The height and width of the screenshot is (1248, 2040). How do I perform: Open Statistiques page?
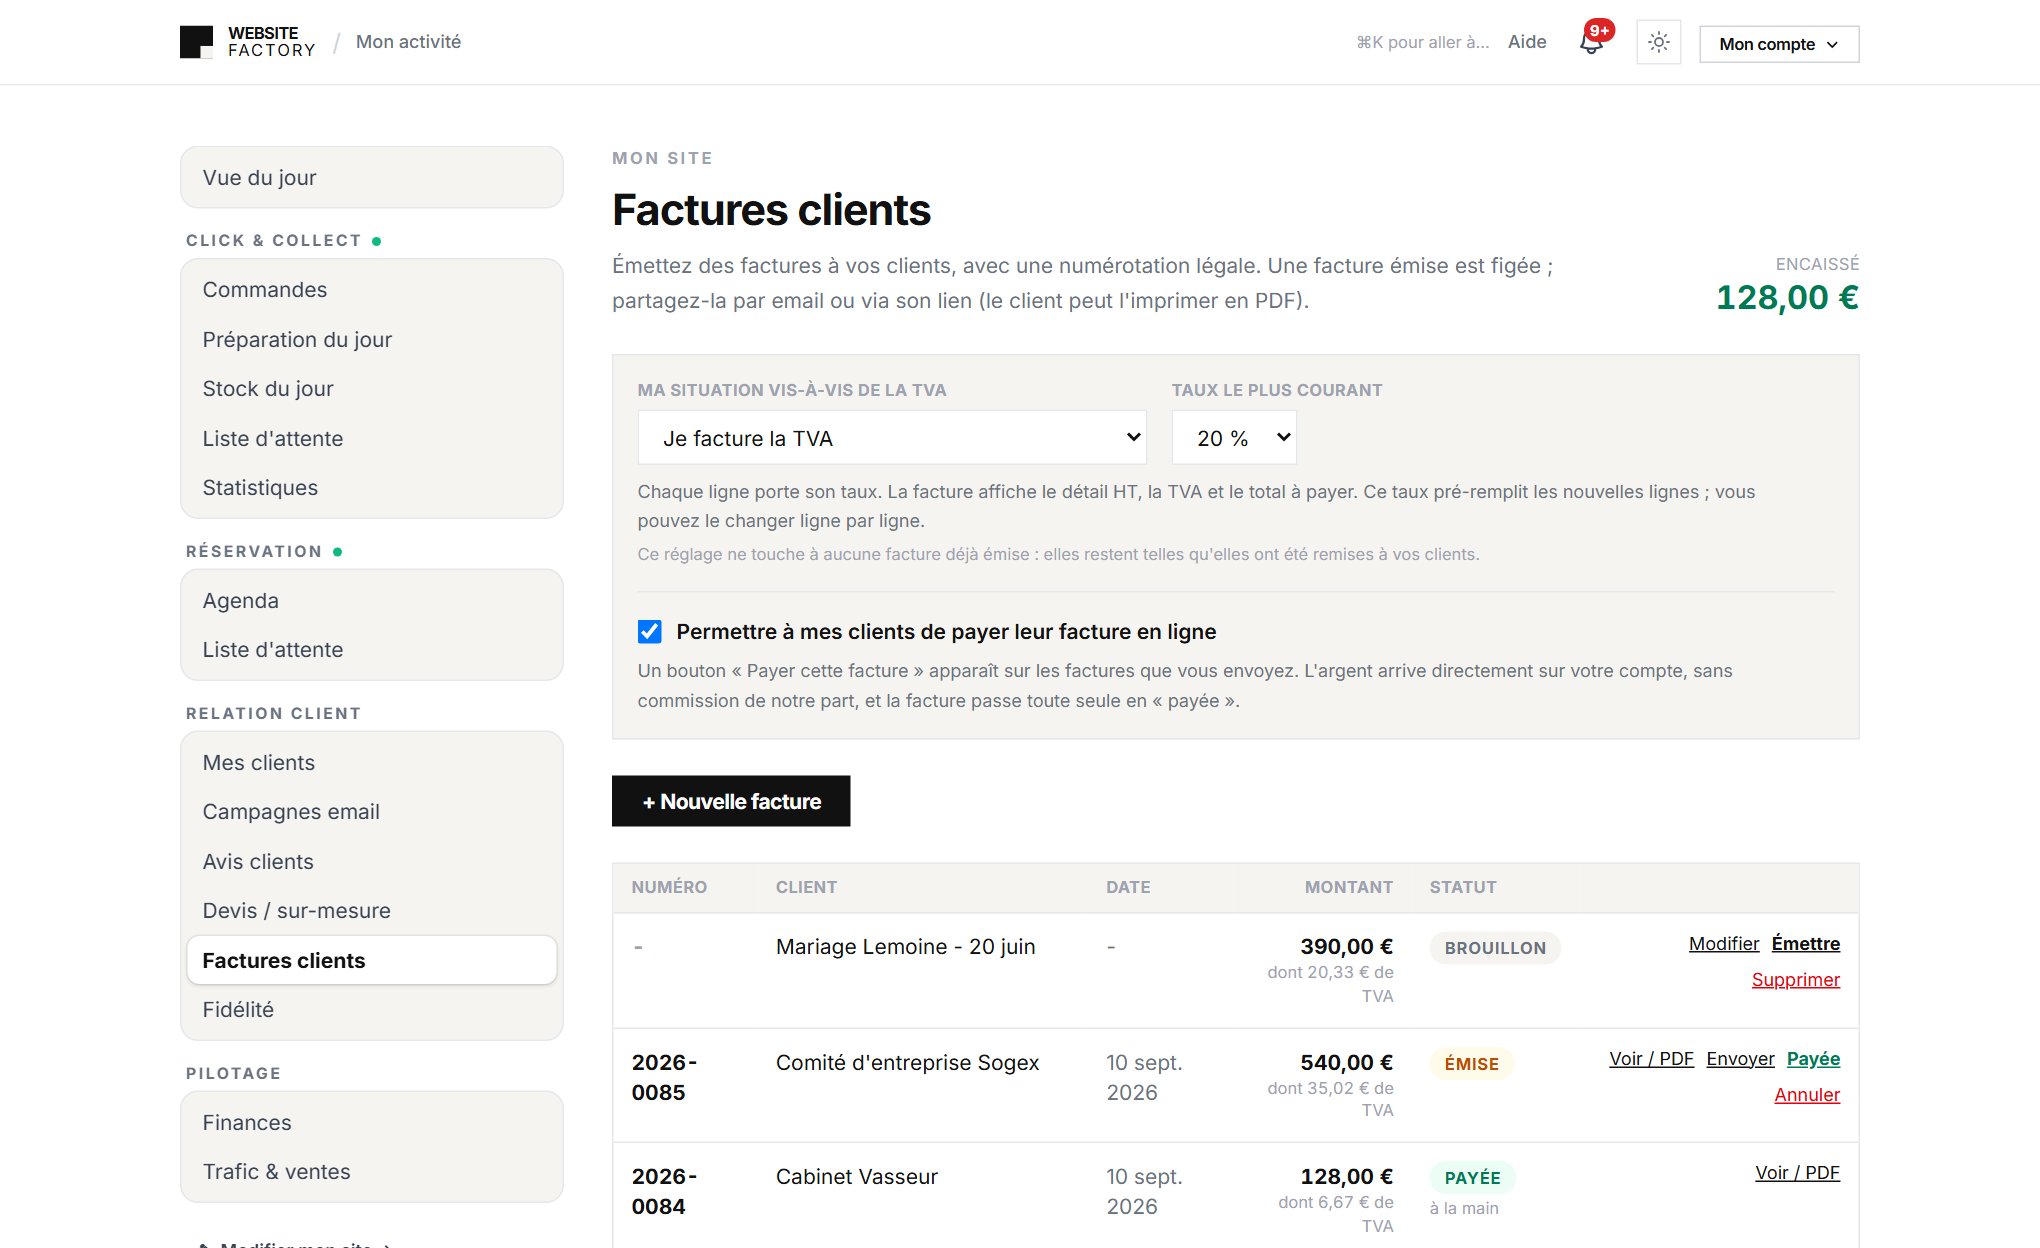(x=372, y=488)
